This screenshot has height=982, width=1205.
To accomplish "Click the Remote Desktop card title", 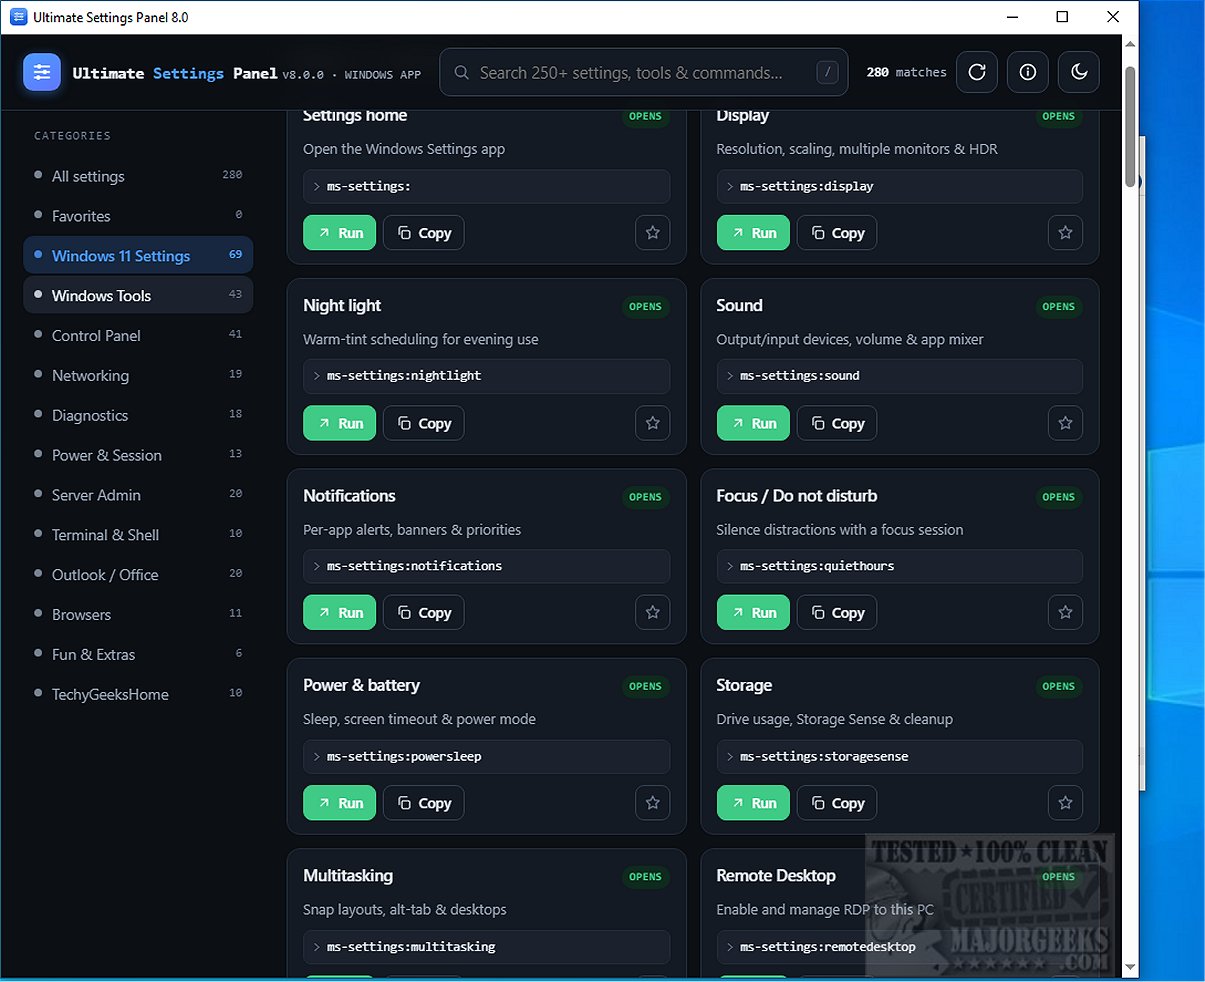I will (776, 875).
